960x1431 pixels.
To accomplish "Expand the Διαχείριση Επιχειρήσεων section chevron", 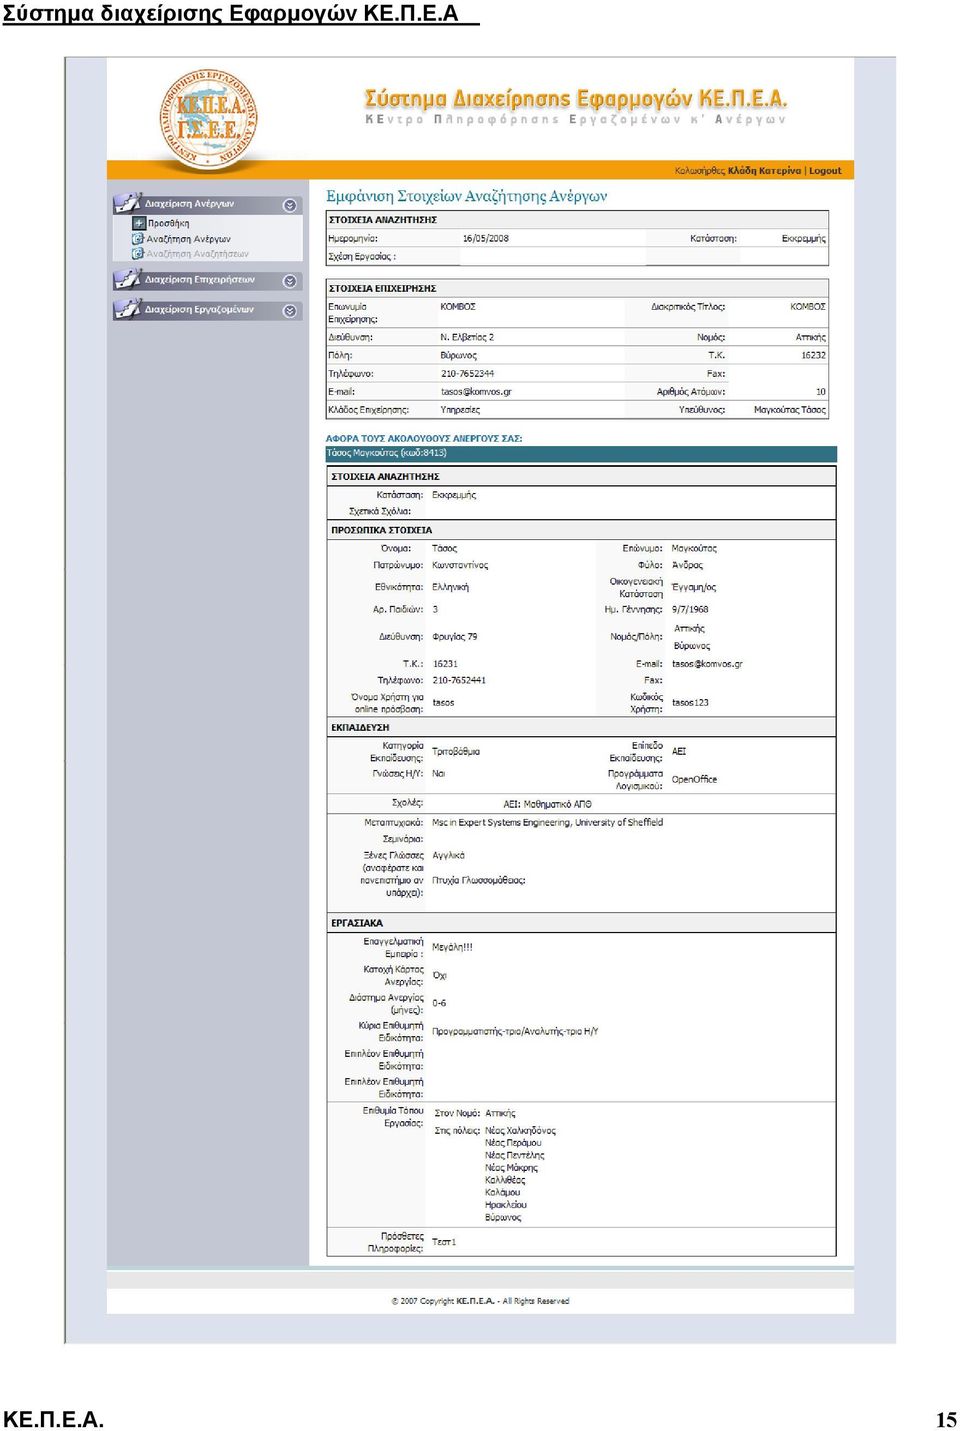I will (290, 281).
